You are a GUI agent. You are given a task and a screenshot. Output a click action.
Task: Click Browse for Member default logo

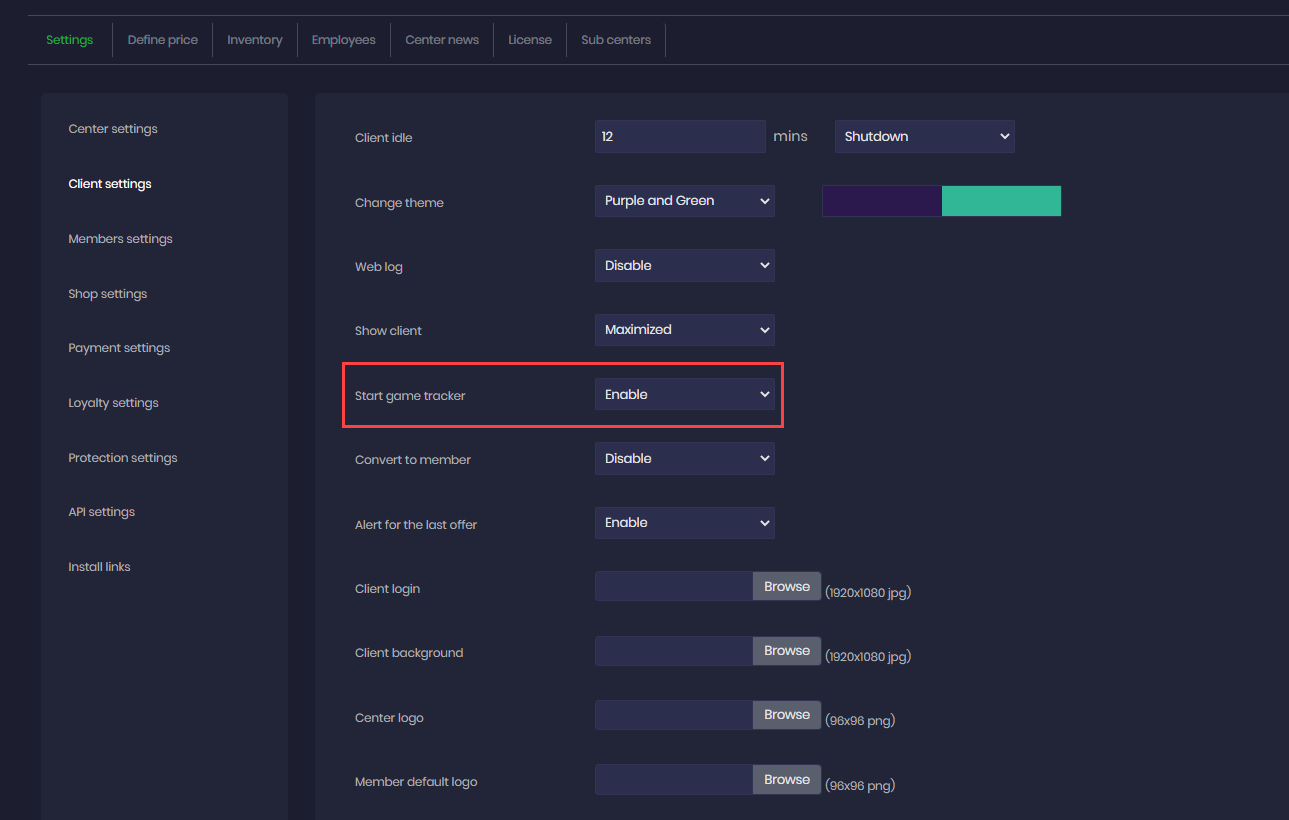[786, 780]
